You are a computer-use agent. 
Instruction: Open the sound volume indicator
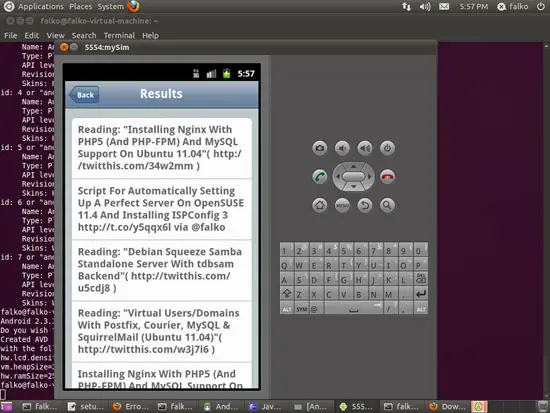click(x=425, y=6)
